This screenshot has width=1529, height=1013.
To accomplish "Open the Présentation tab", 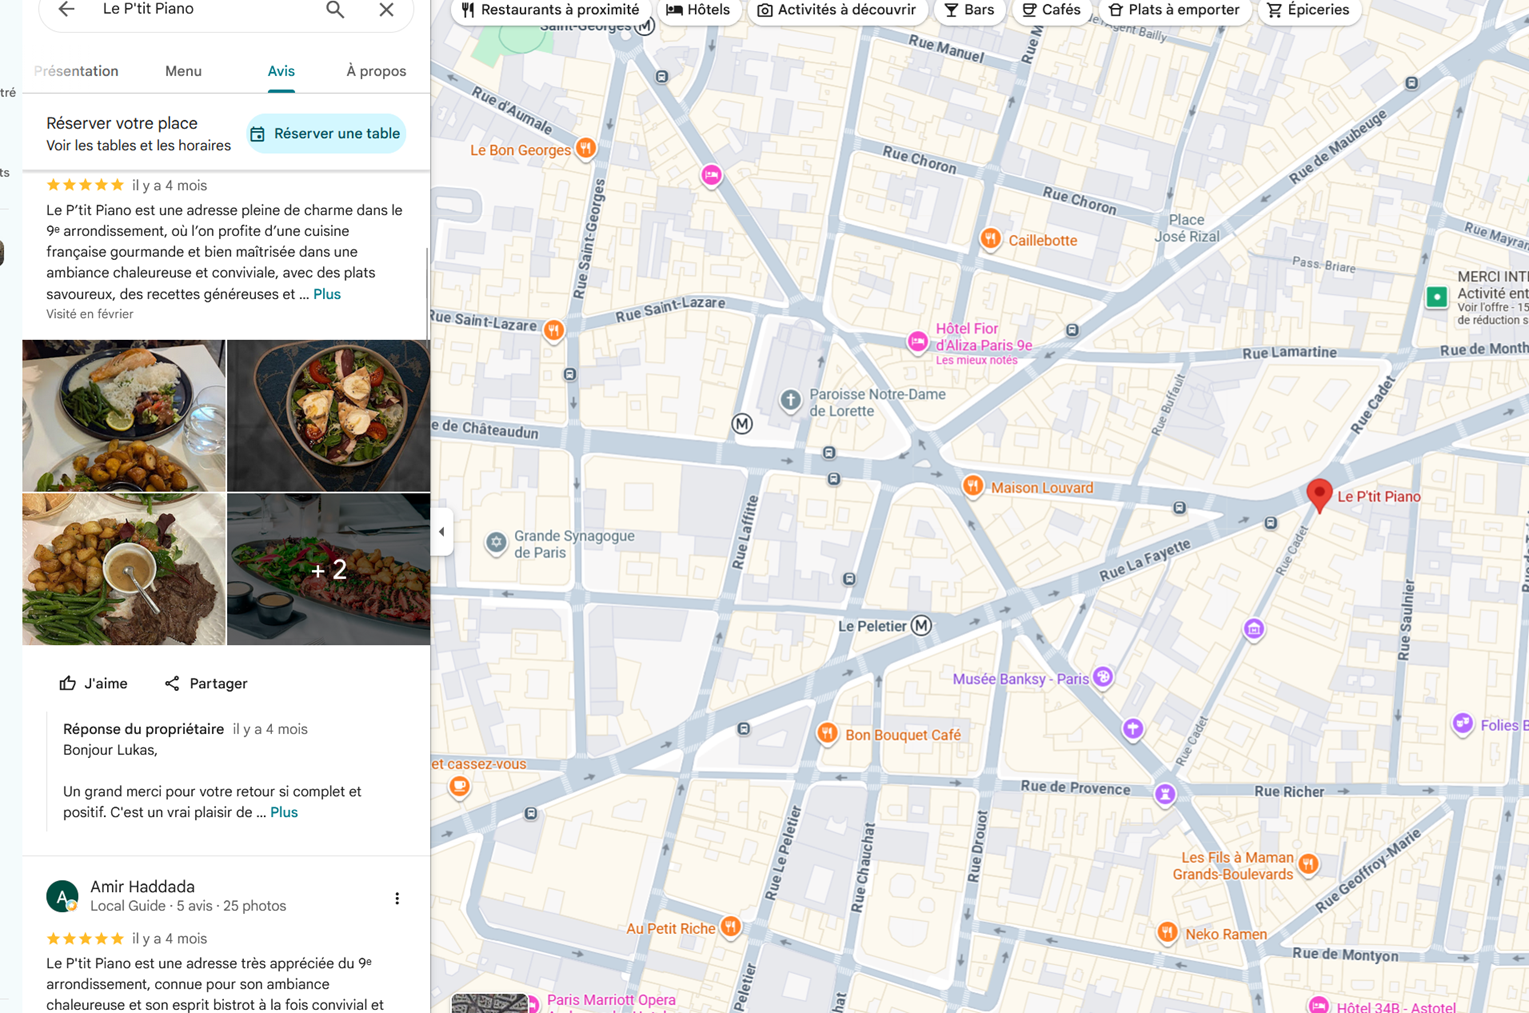I will point(76,71).
